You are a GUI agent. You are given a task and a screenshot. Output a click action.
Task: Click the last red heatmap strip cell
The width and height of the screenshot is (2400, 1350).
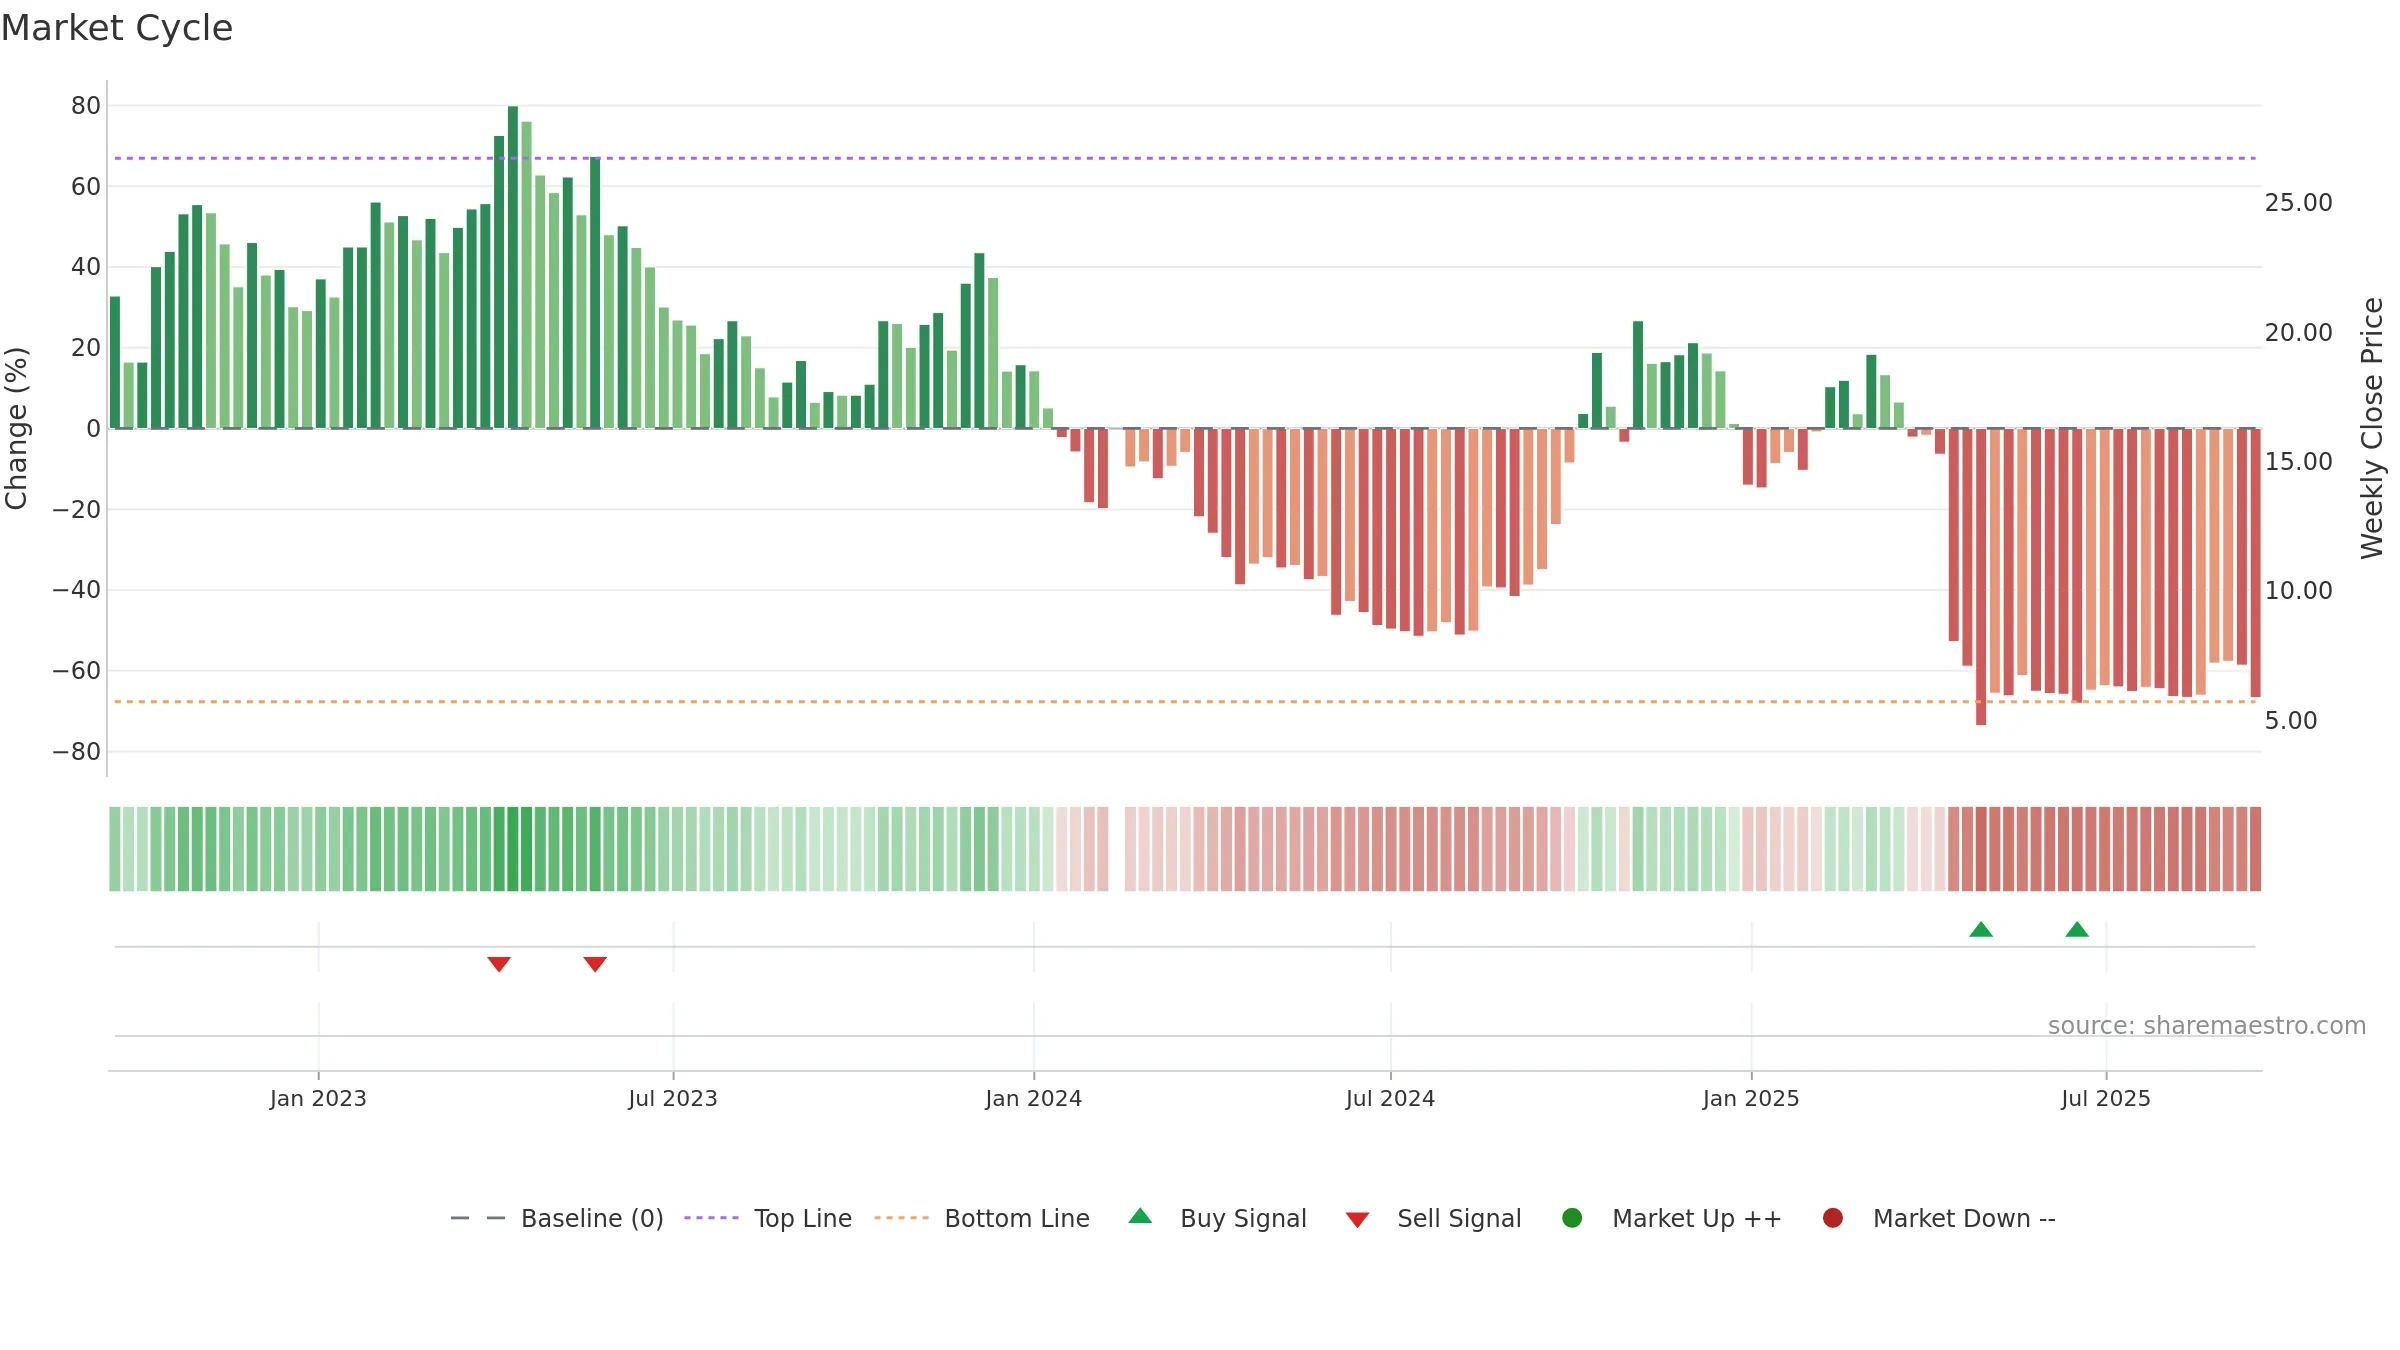pos(2255,849)
